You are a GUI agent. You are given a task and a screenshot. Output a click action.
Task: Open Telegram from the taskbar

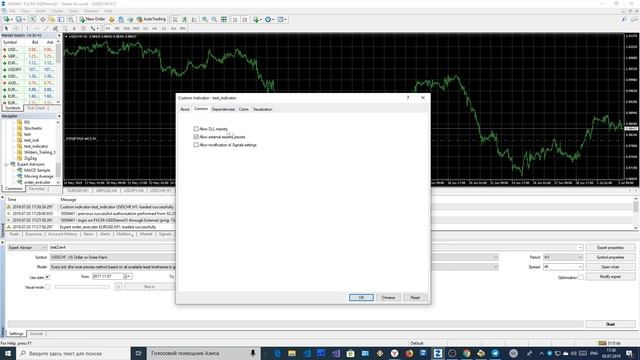point(495,353)
